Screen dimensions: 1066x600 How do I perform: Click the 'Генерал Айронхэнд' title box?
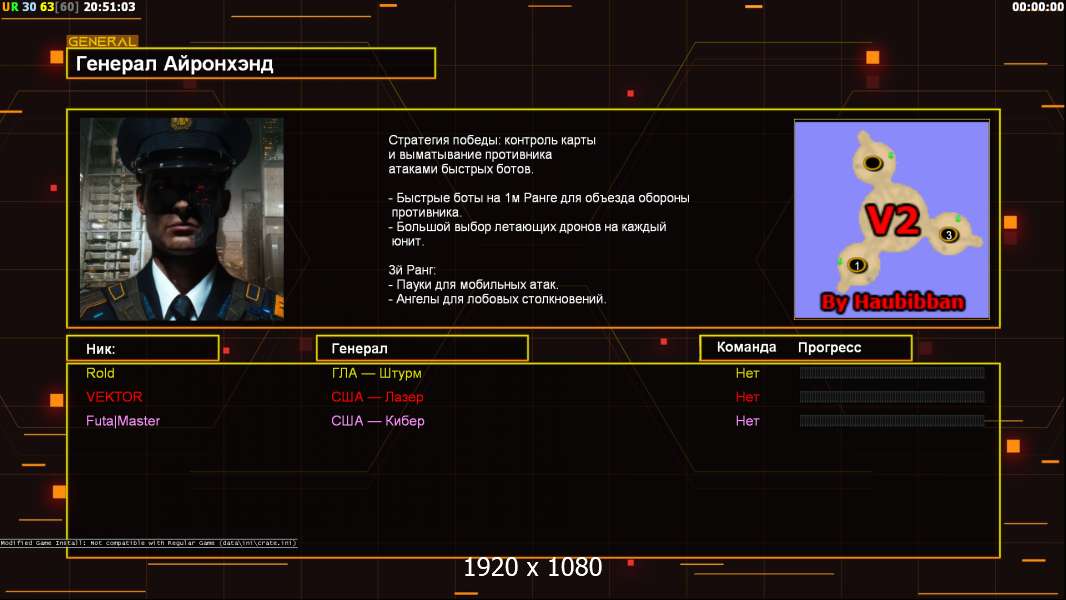pos(251,63)
